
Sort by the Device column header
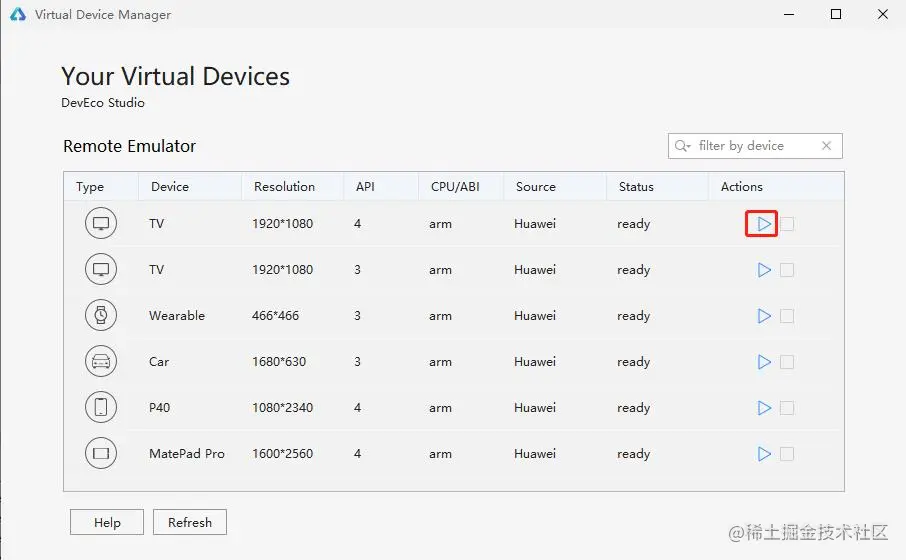(170, 187)
